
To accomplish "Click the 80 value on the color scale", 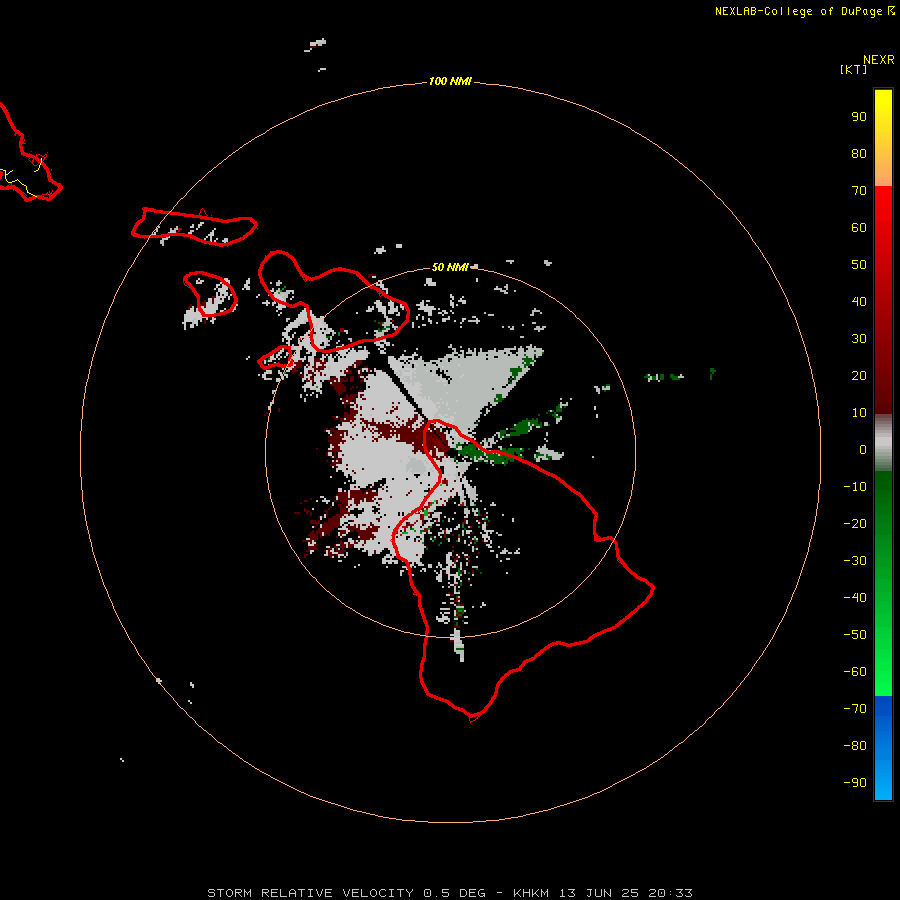I will [859, 154].
